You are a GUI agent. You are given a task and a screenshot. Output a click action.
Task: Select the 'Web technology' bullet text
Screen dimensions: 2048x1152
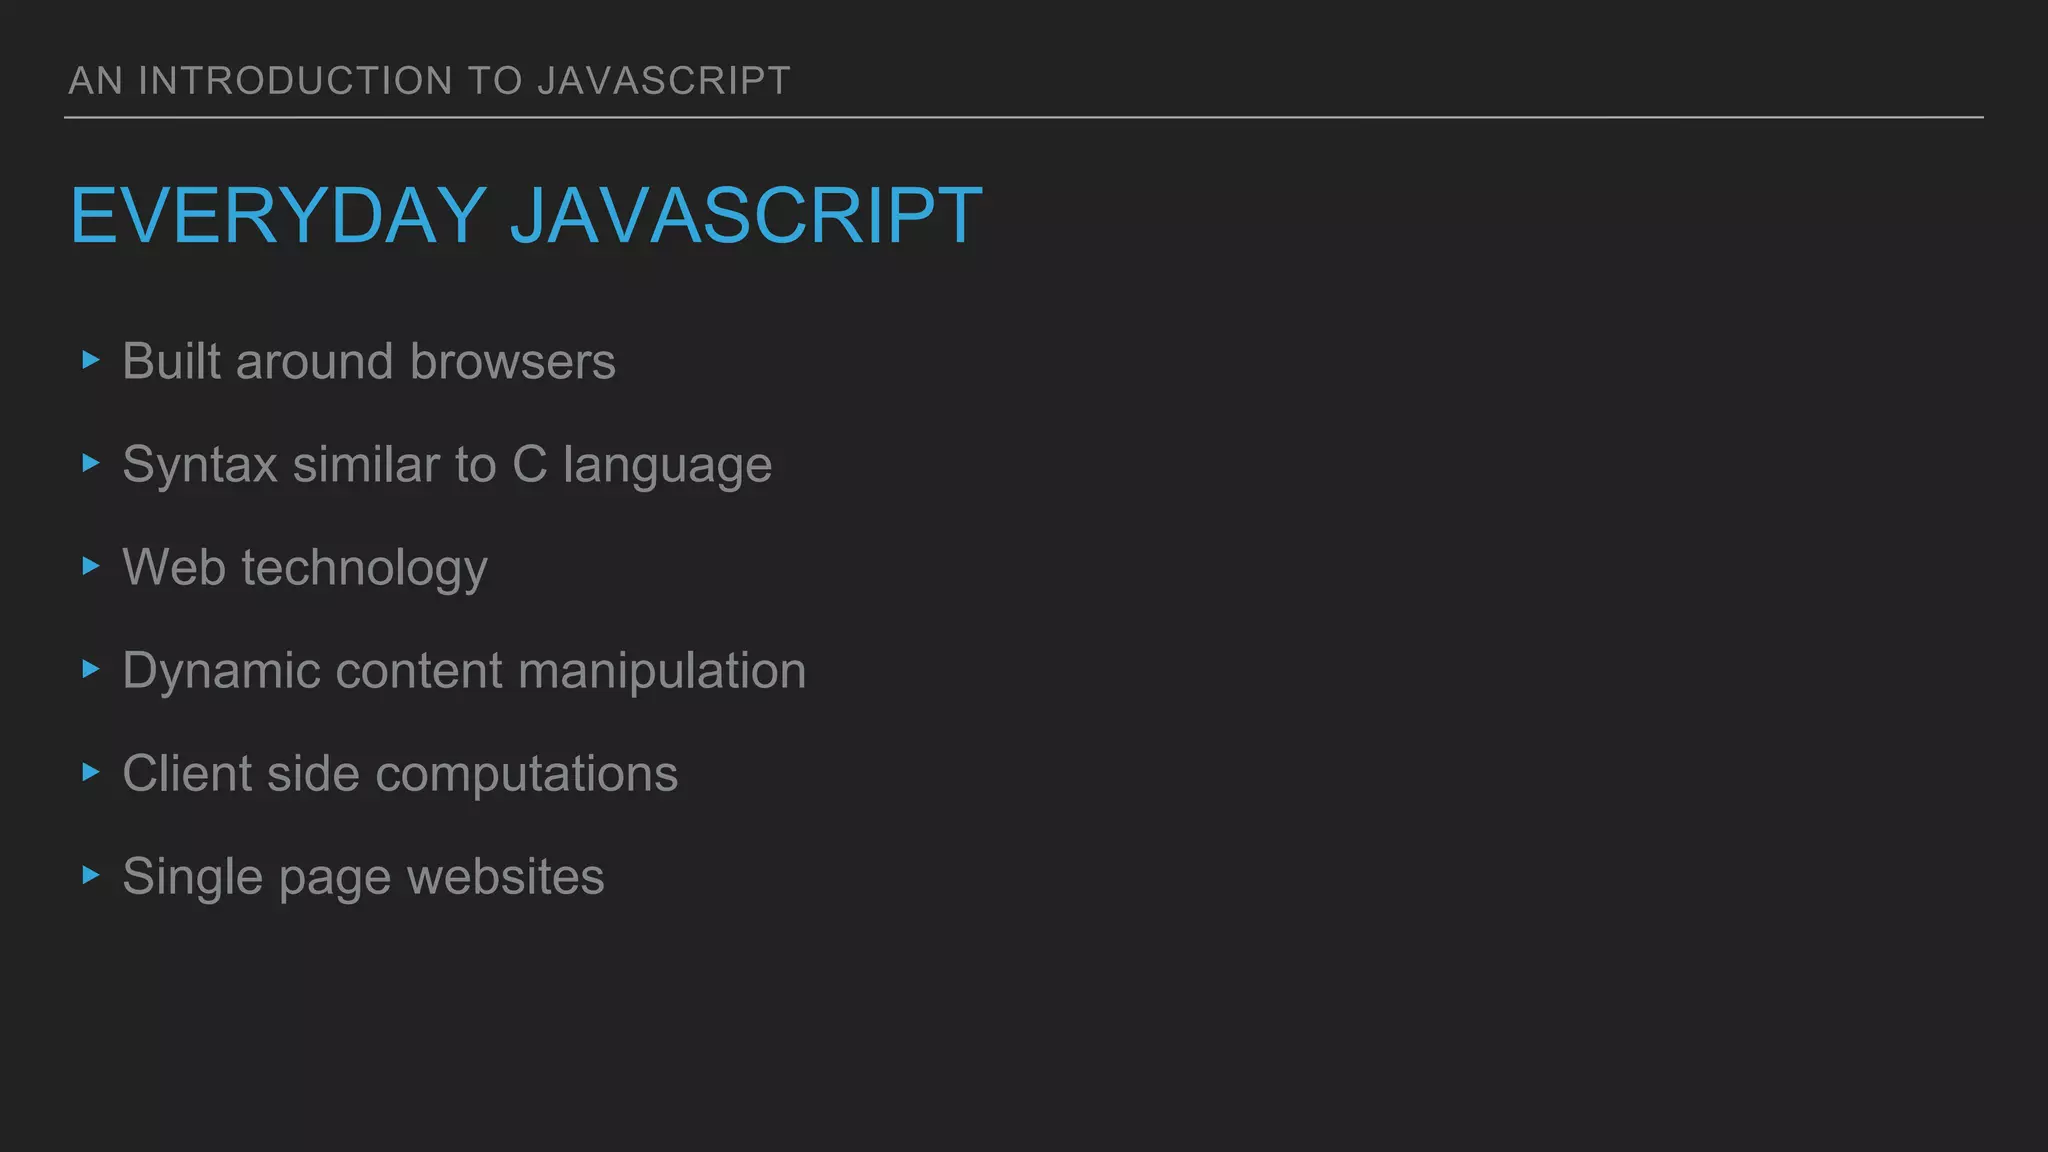[305, 568]
